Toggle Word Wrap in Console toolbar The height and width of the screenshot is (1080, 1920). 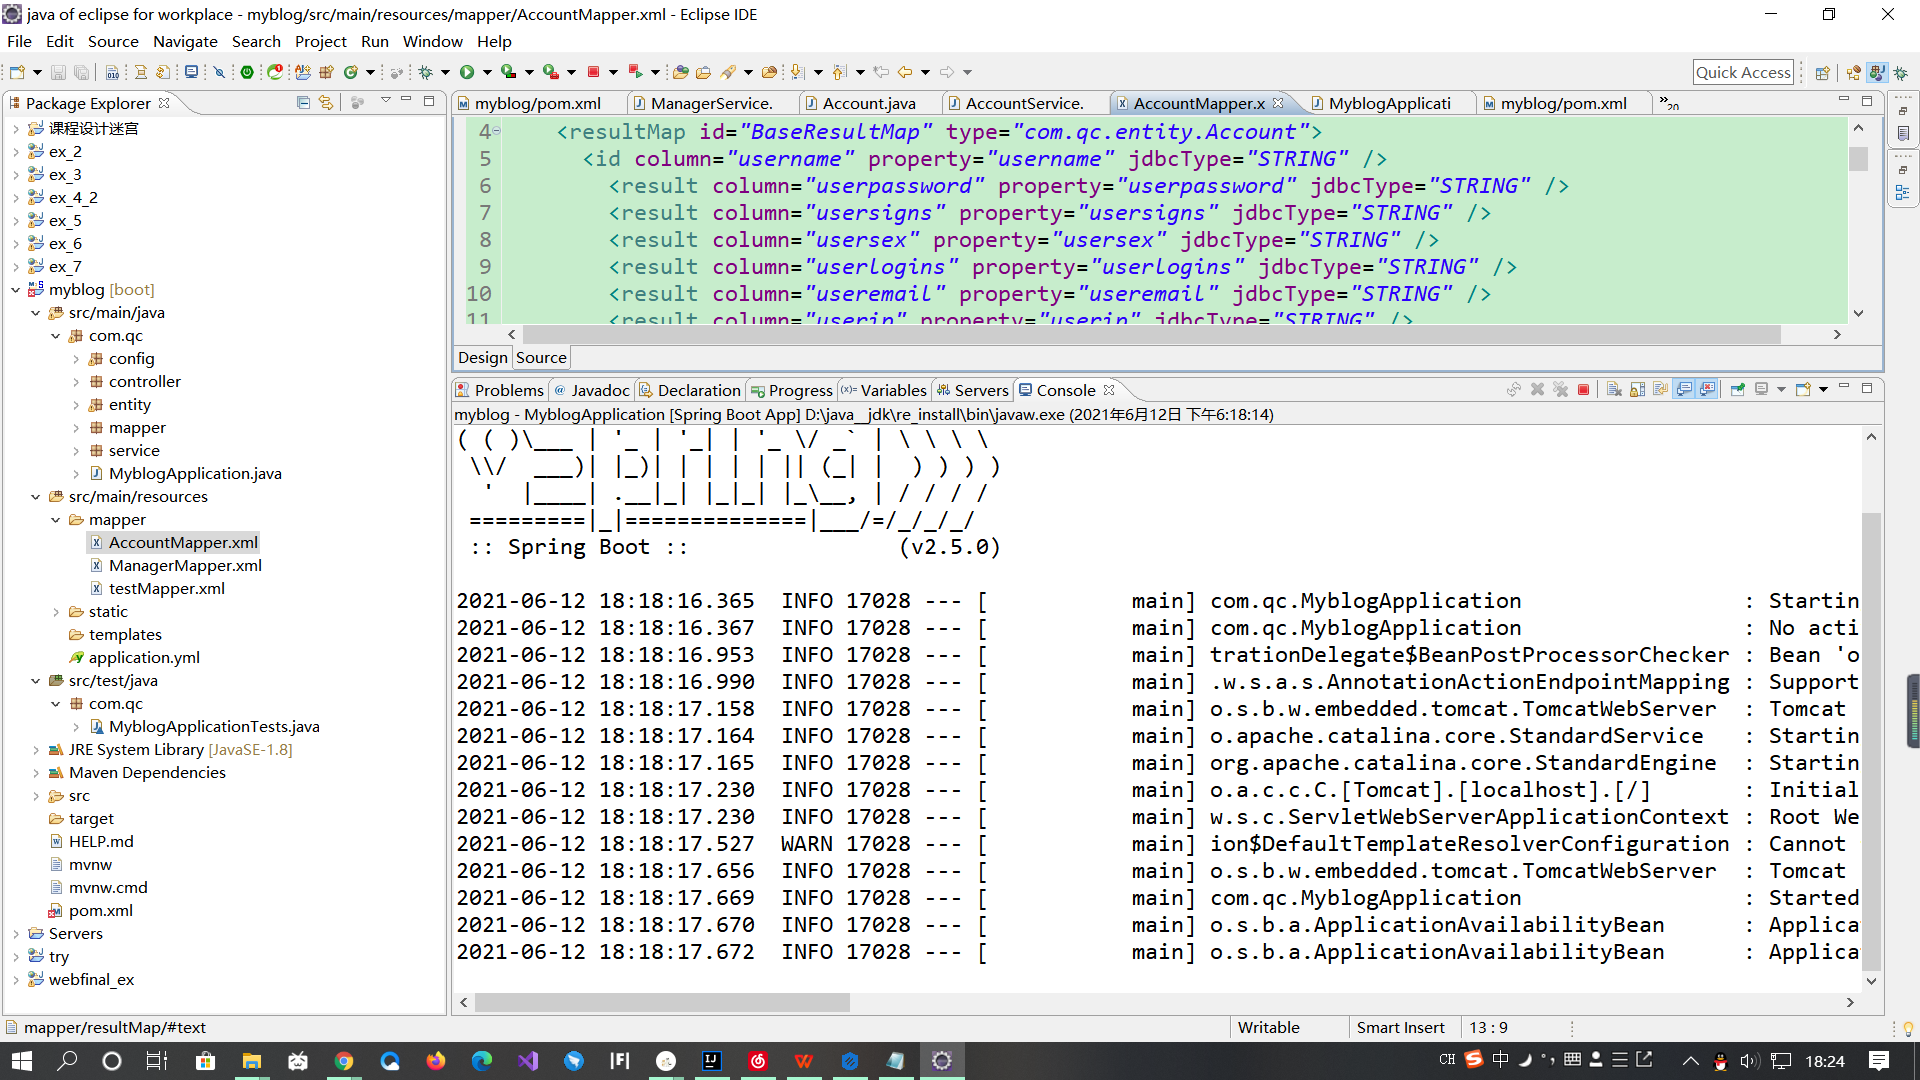click(x=1661, y=390)
